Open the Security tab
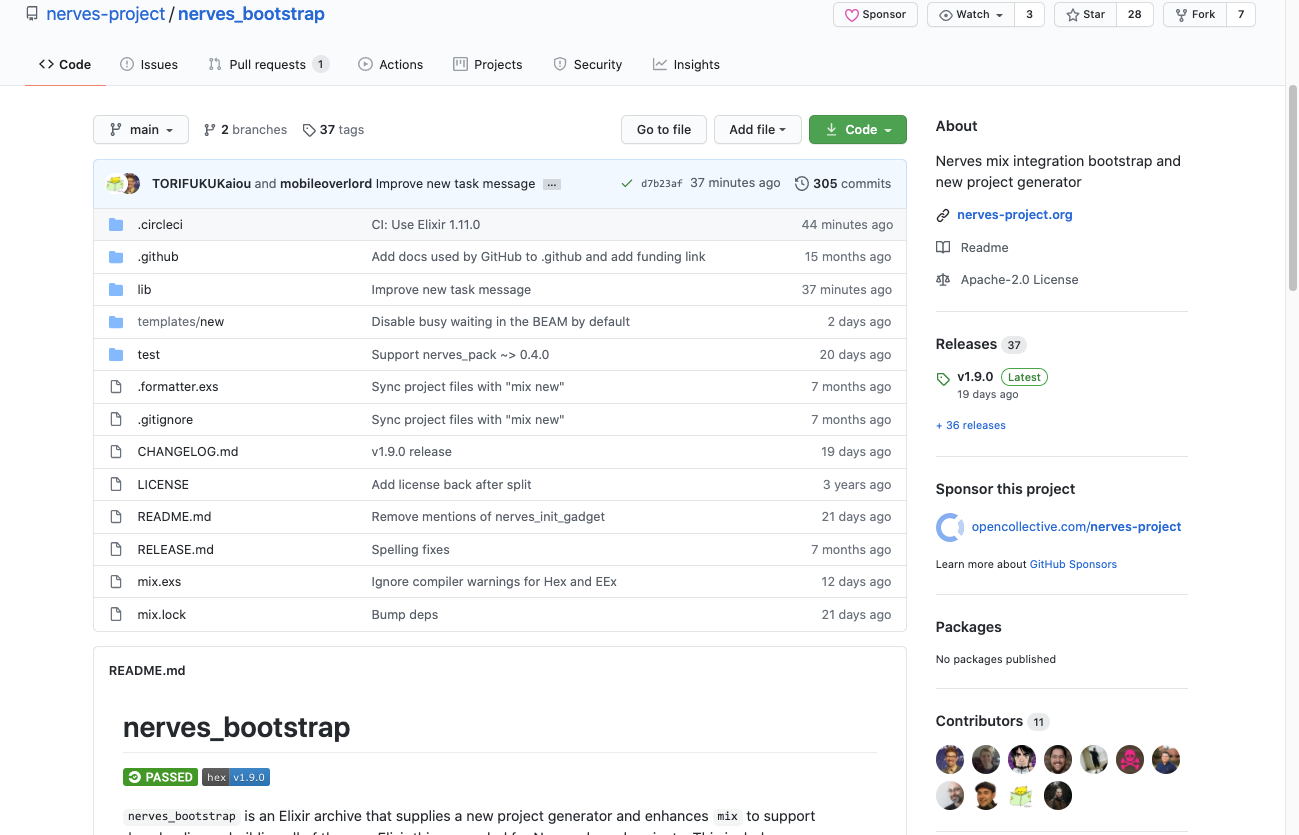This screenshot has width=1299, height=835. pyautogui.click(x=588, y=64)
